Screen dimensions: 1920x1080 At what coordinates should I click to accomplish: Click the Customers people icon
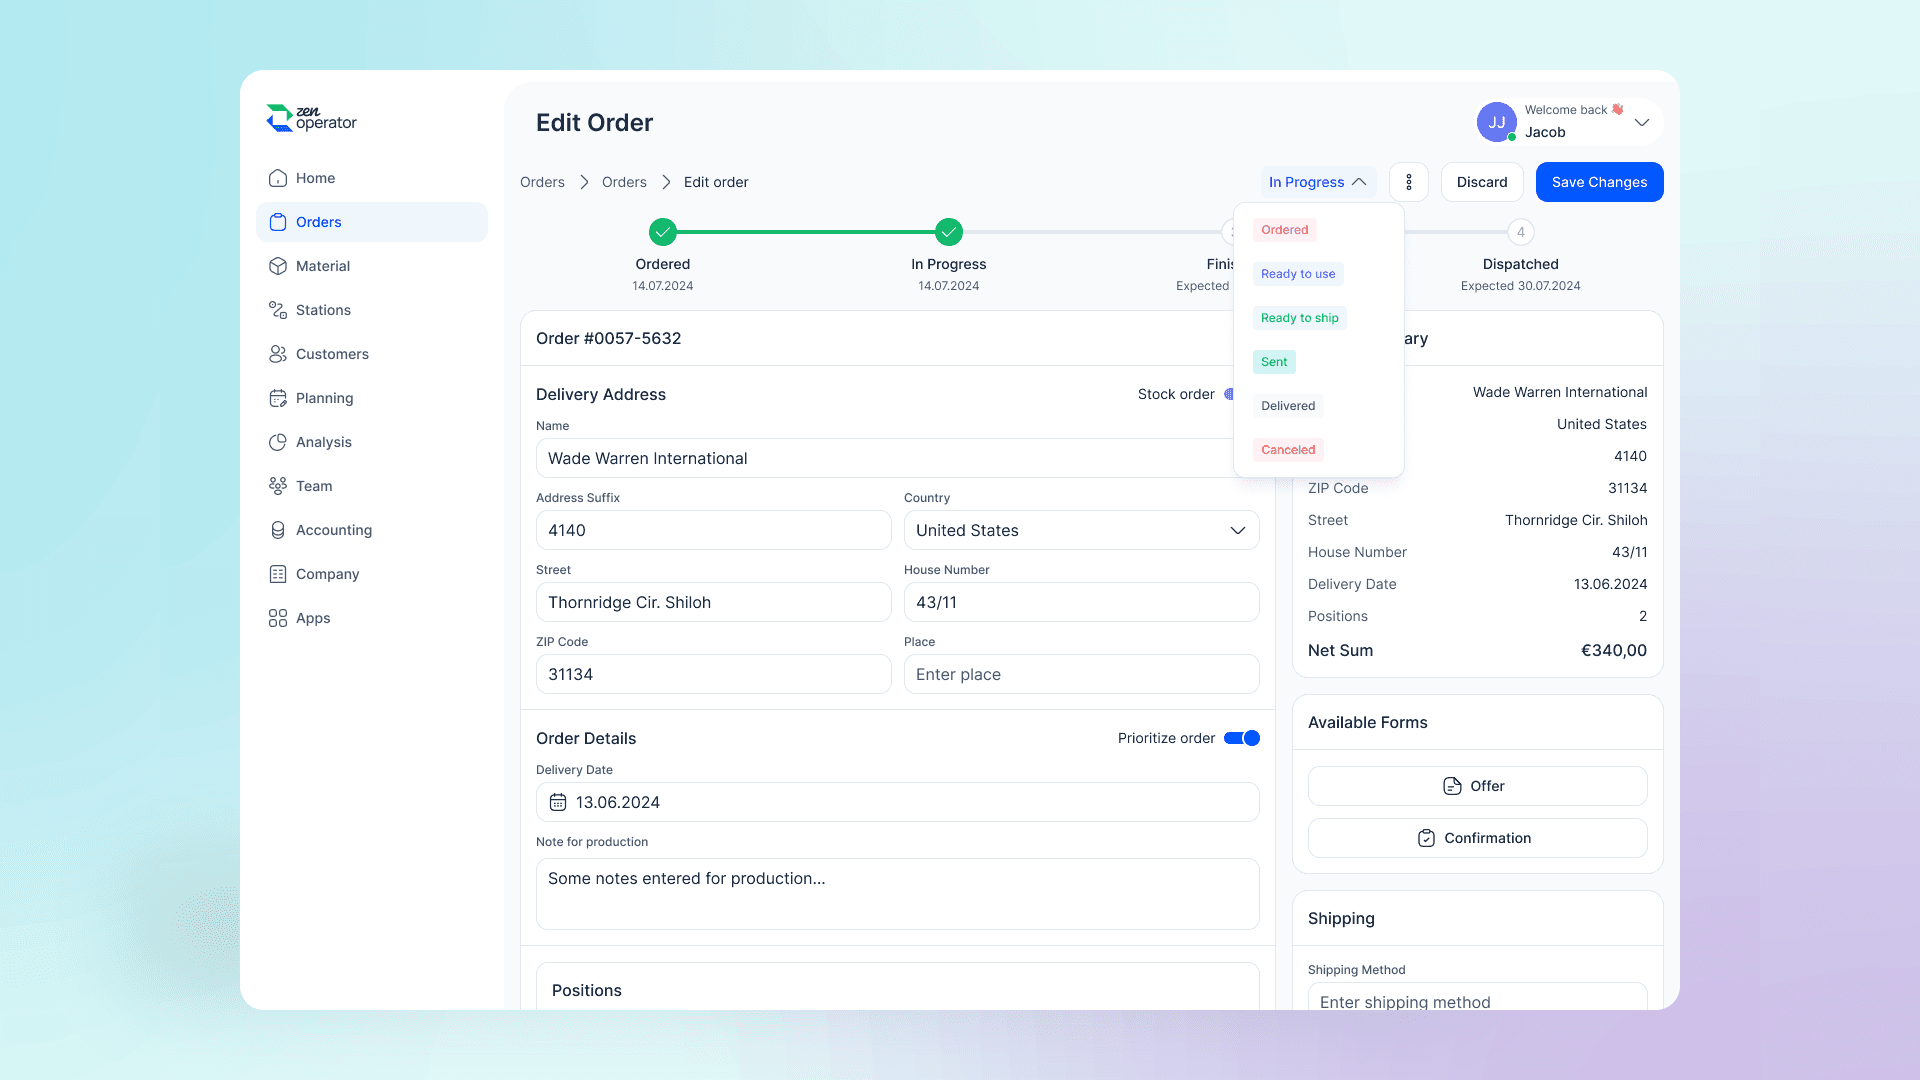278,354
